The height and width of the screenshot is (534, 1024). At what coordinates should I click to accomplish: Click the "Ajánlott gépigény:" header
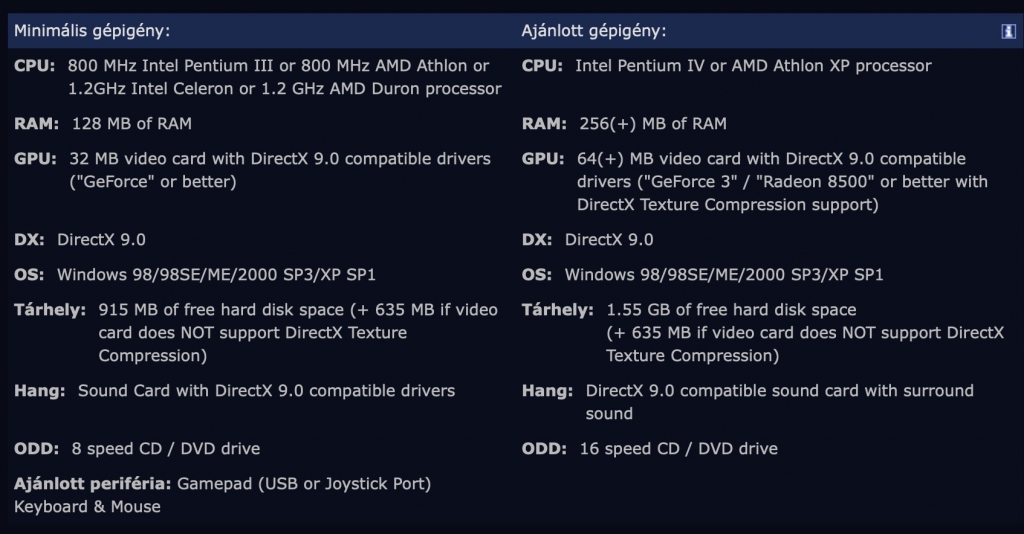click(594, 31)
